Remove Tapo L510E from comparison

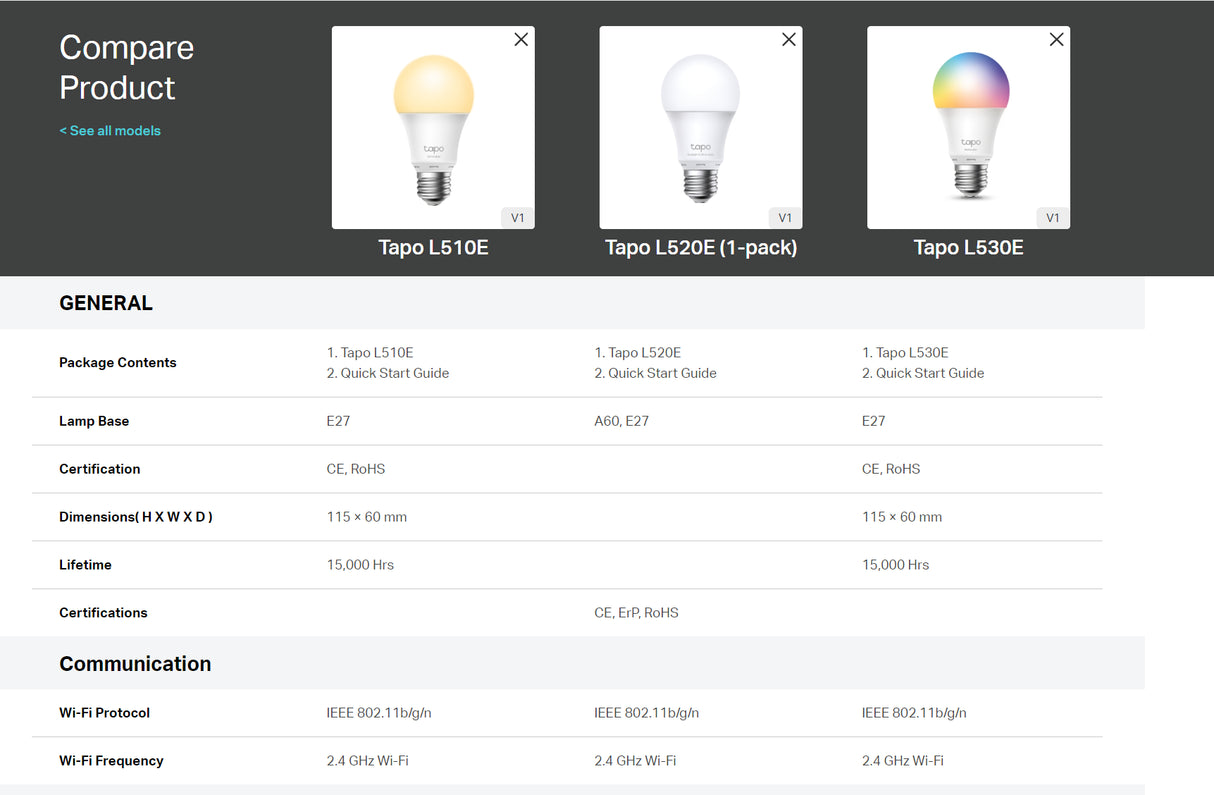521,39
